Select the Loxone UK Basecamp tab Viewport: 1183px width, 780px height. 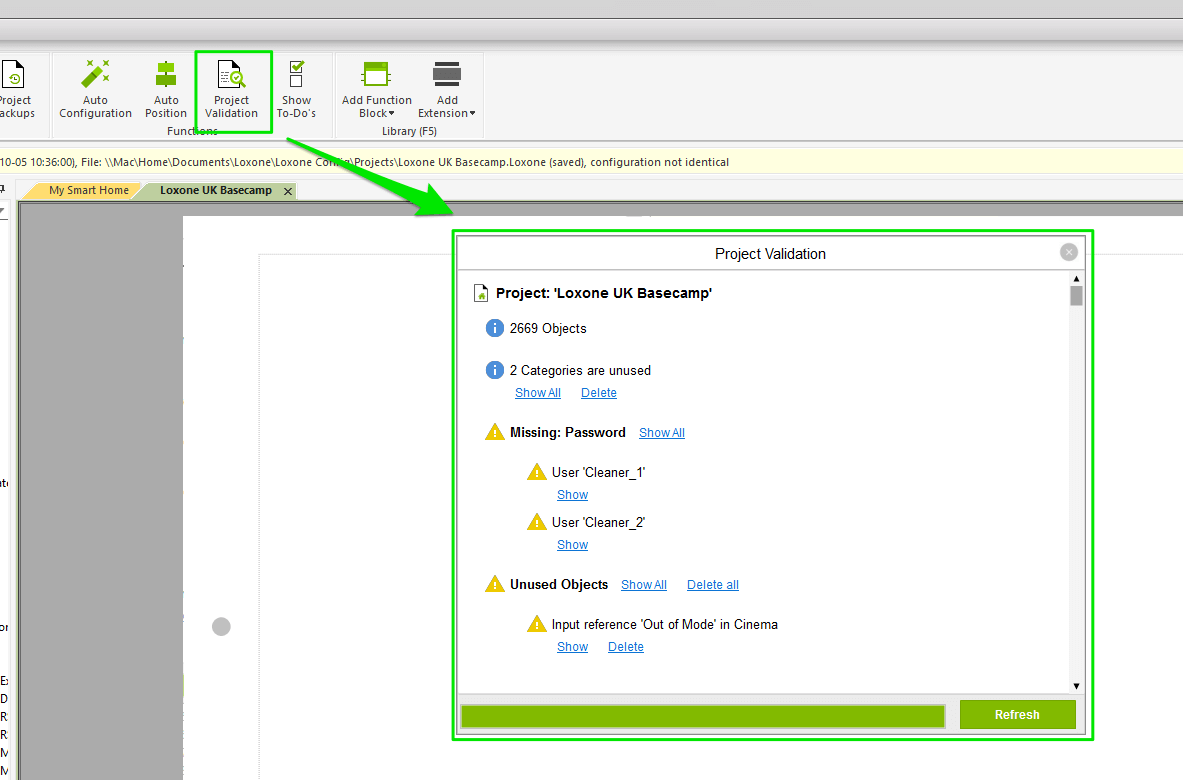[215, 191]
